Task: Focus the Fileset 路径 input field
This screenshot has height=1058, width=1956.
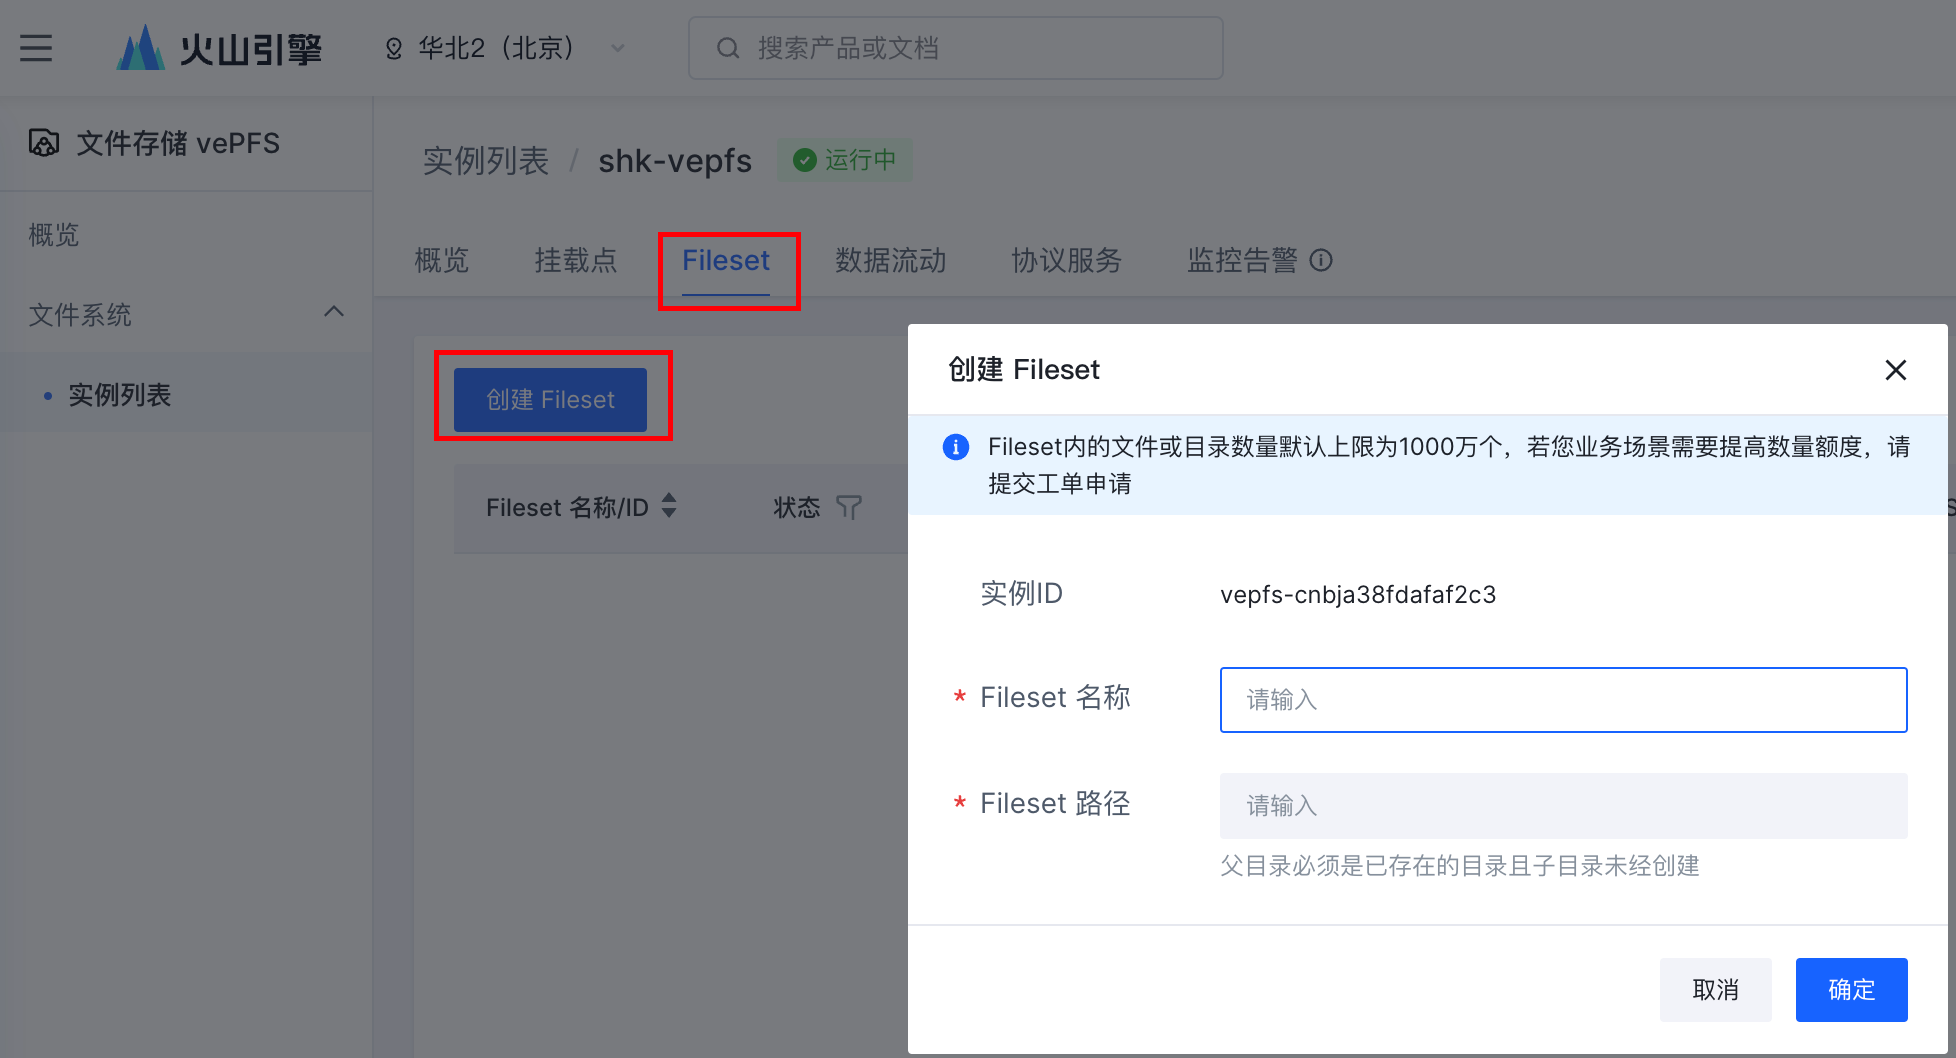Action: pos(1563,806)
